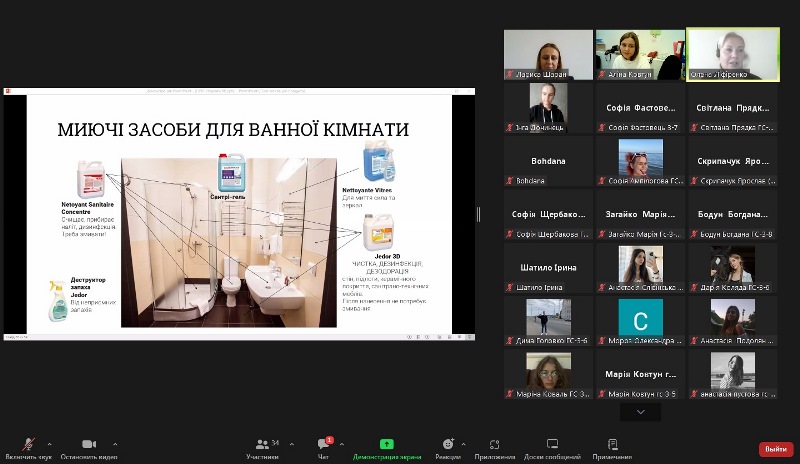Click the bathroom photo on the slide
Screen dimensions: 800x464
click(x=229, y=242)
